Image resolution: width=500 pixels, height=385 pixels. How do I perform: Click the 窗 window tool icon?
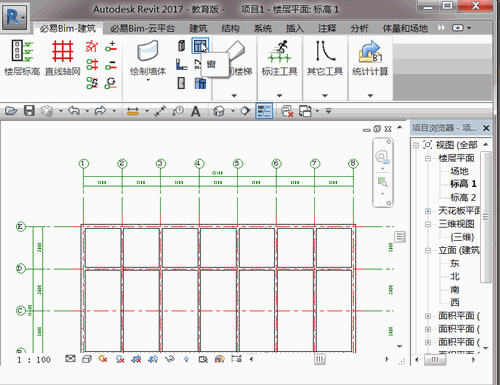(x=200, y=46)
